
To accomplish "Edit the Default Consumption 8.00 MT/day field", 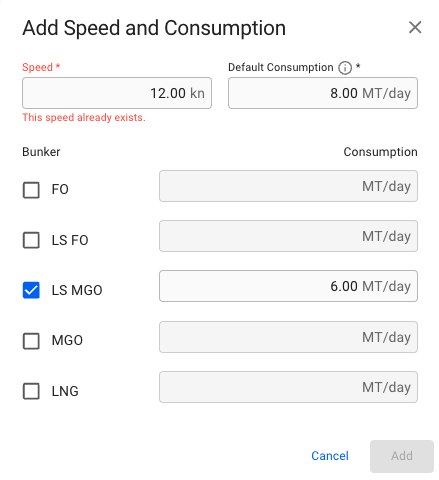I will tap(323, 93).
